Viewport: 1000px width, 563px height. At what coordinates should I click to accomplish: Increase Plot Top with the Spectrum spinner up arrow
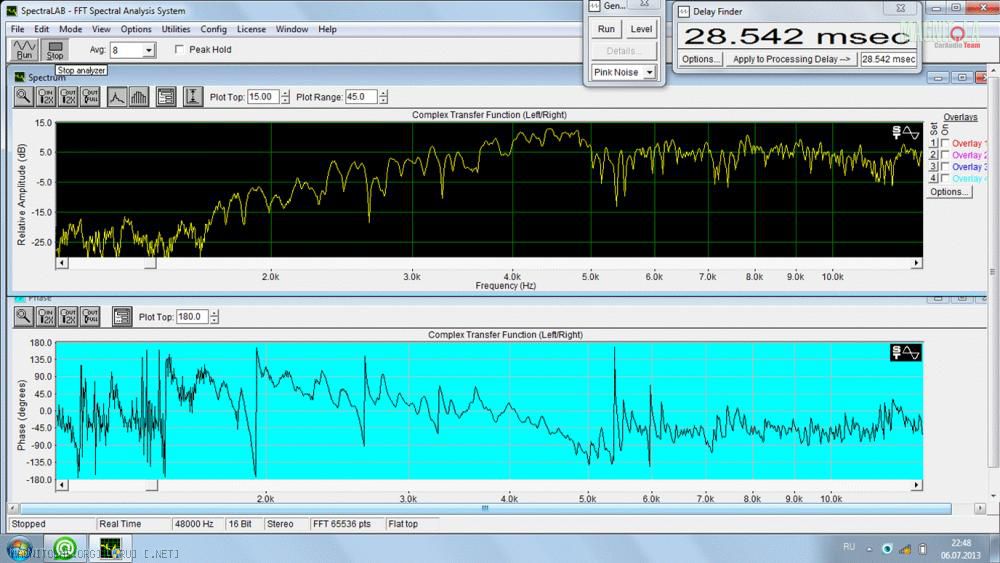tap(285, 94)
